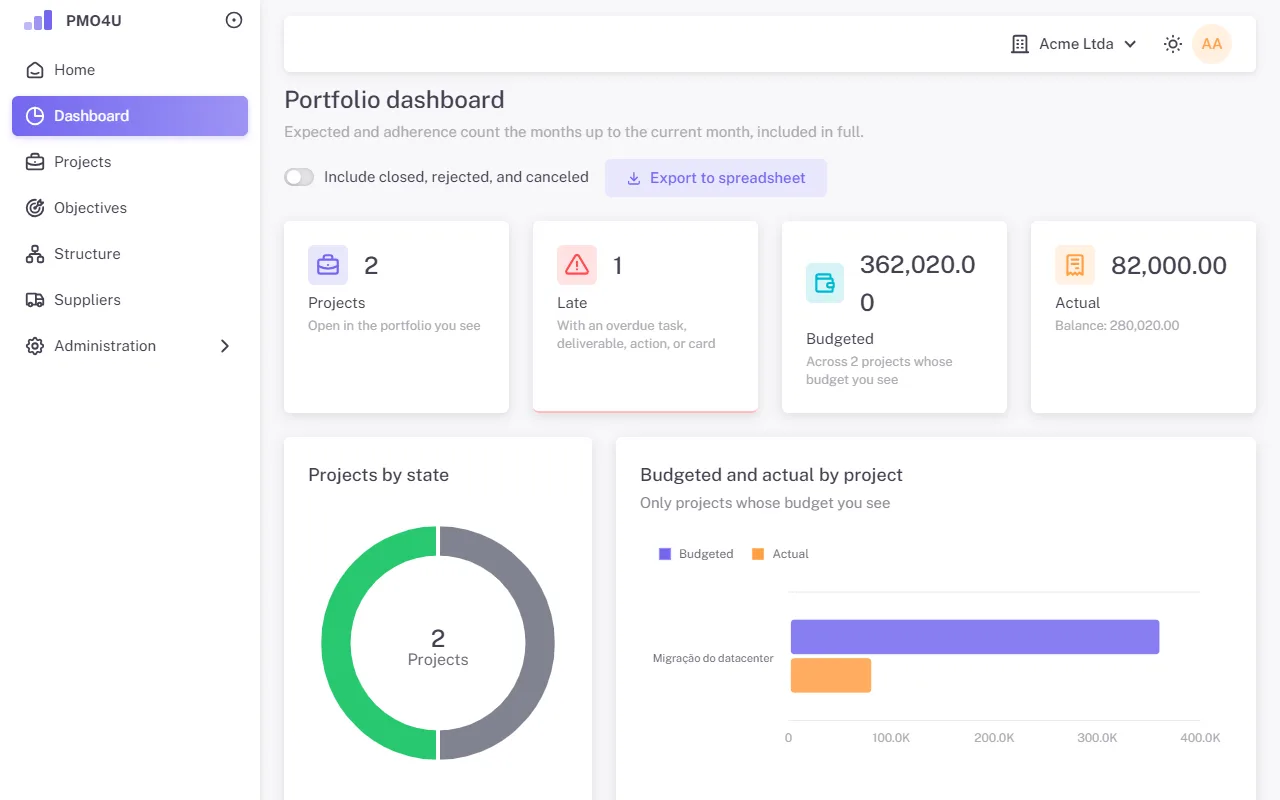Click the orange Actual bar
This screenshot has width=1280, height=800.
[x=831, y=675]
